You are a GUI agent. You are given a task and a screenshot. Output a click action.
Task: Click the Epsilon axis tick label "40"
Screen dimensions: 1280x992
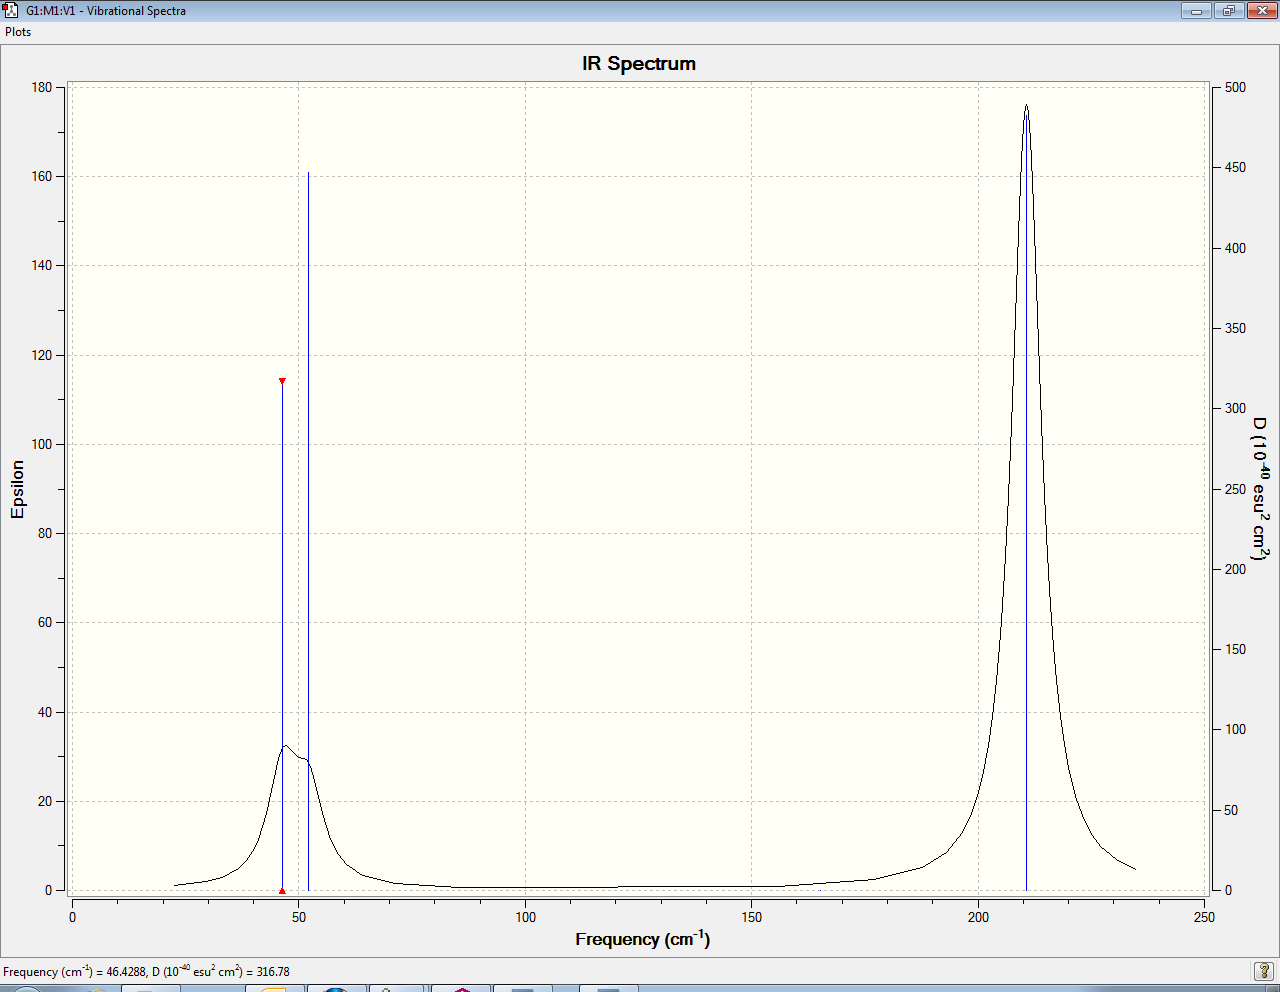[45, 712]
